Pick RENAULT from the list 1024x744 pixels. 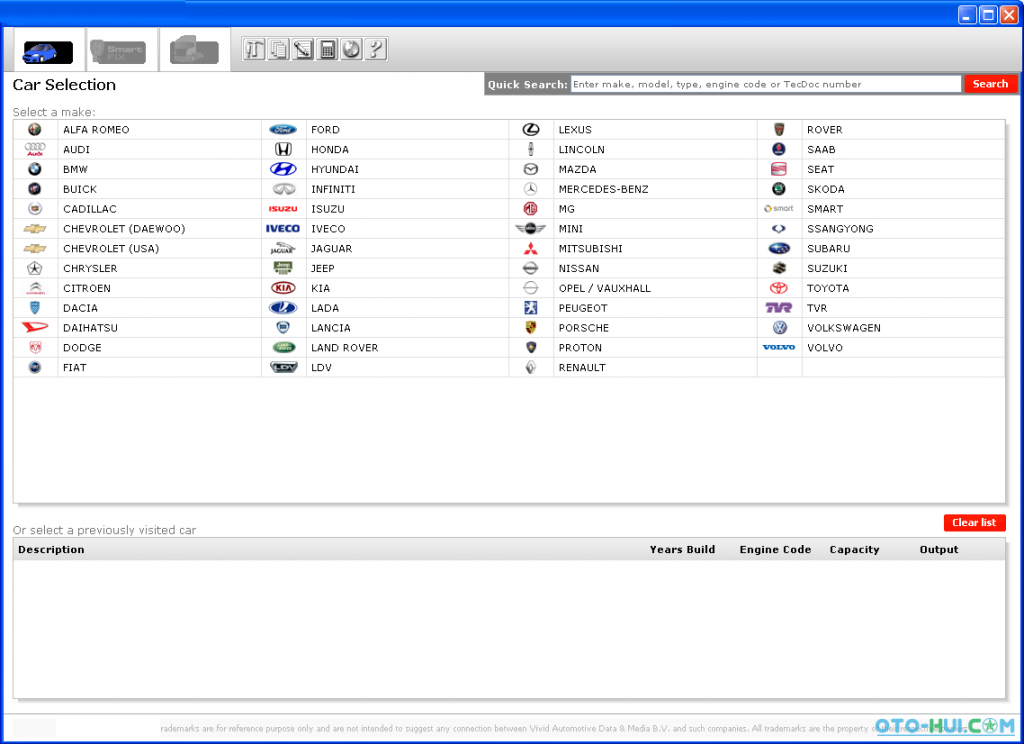[582, 368]
